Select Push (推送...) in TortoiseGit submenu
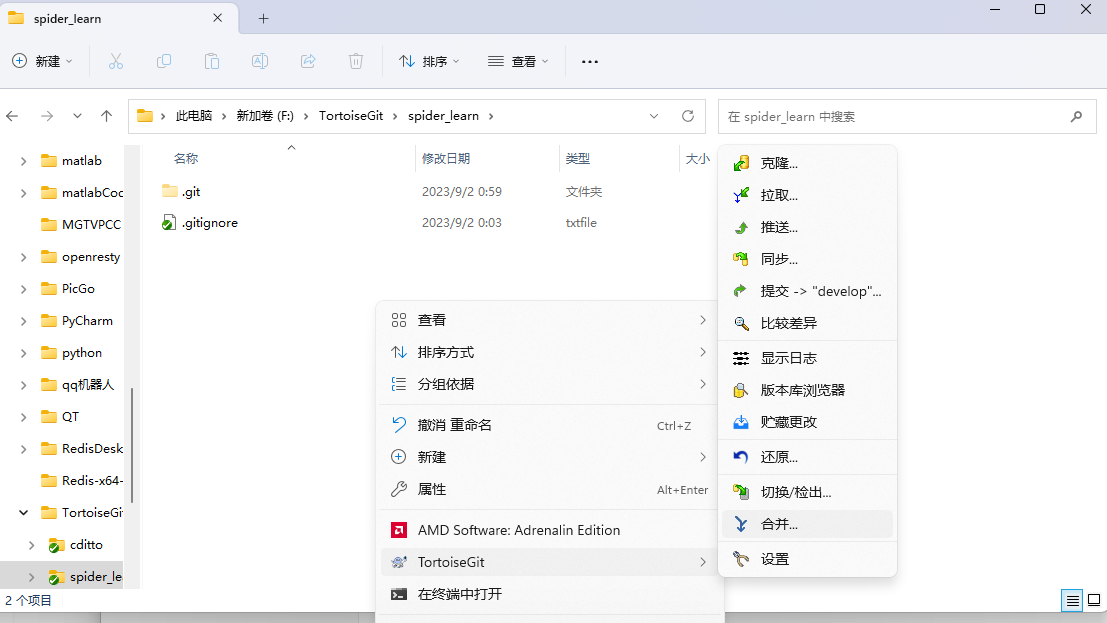This screenshot has height=623, width=1107. point(807,227)
